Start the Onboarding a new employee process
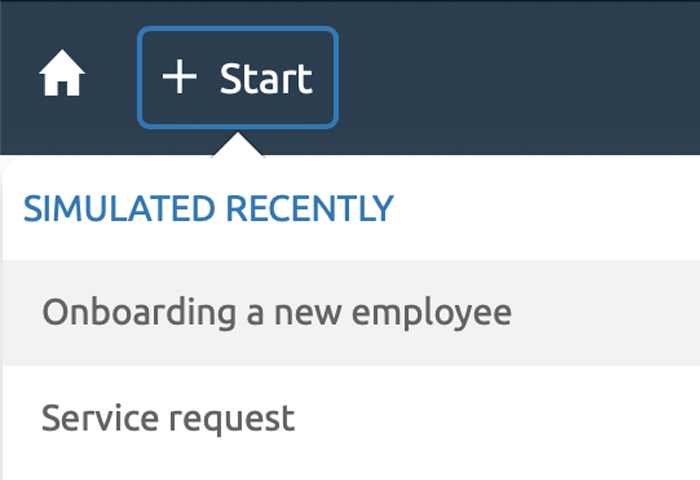 coord(276,313)
